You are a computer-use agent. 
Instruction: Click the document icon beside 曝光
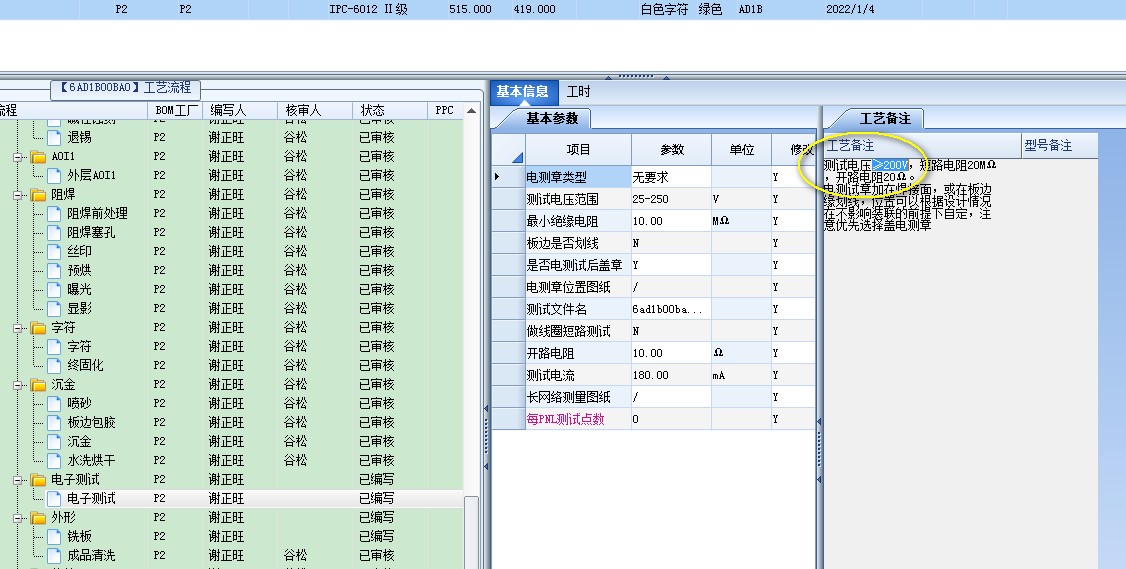(x=55, y=290)
